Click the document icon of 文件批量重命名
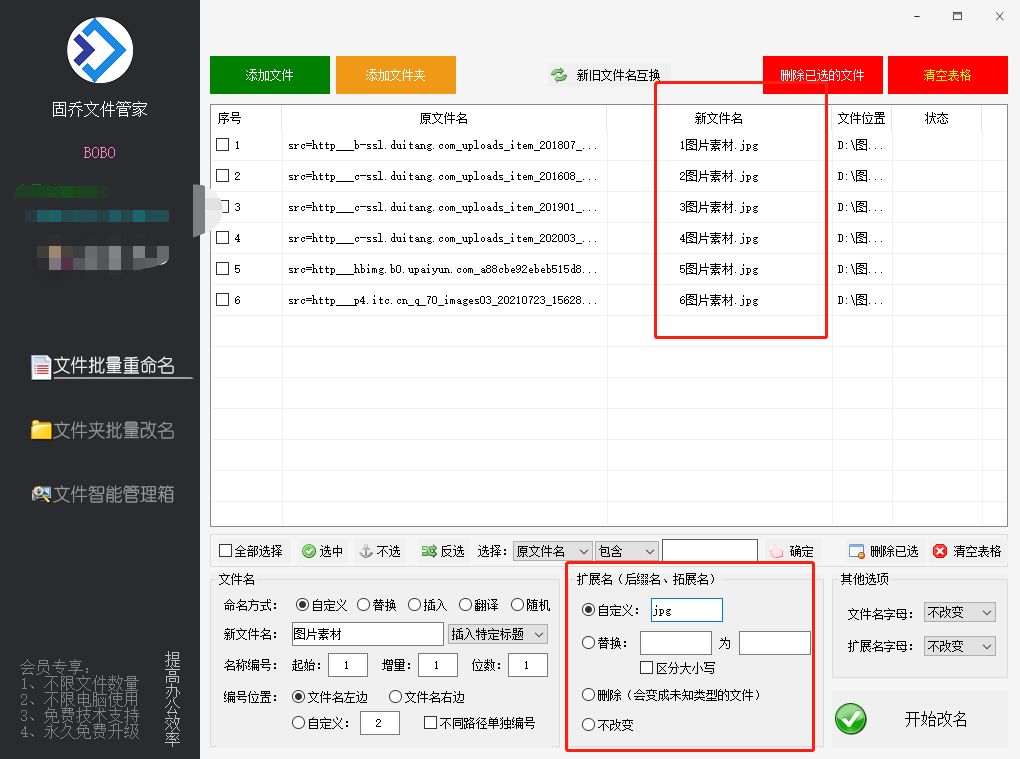The image size is (1020, 759). point(41,367)
